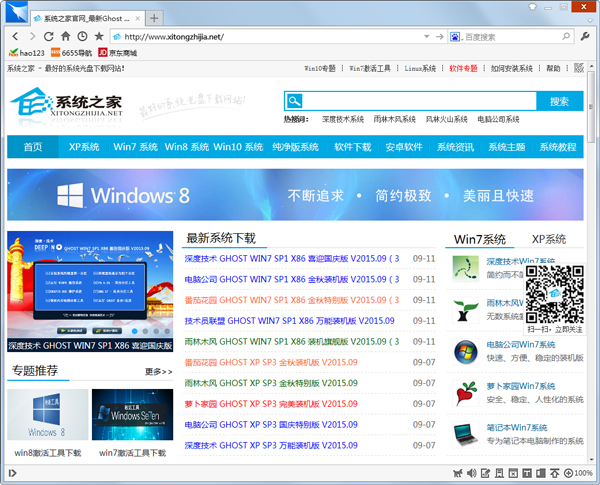Select the Win7 系统 navigation menu item
Screen dimensions: 600x485
pyautogui.click(x=135, y=147)
